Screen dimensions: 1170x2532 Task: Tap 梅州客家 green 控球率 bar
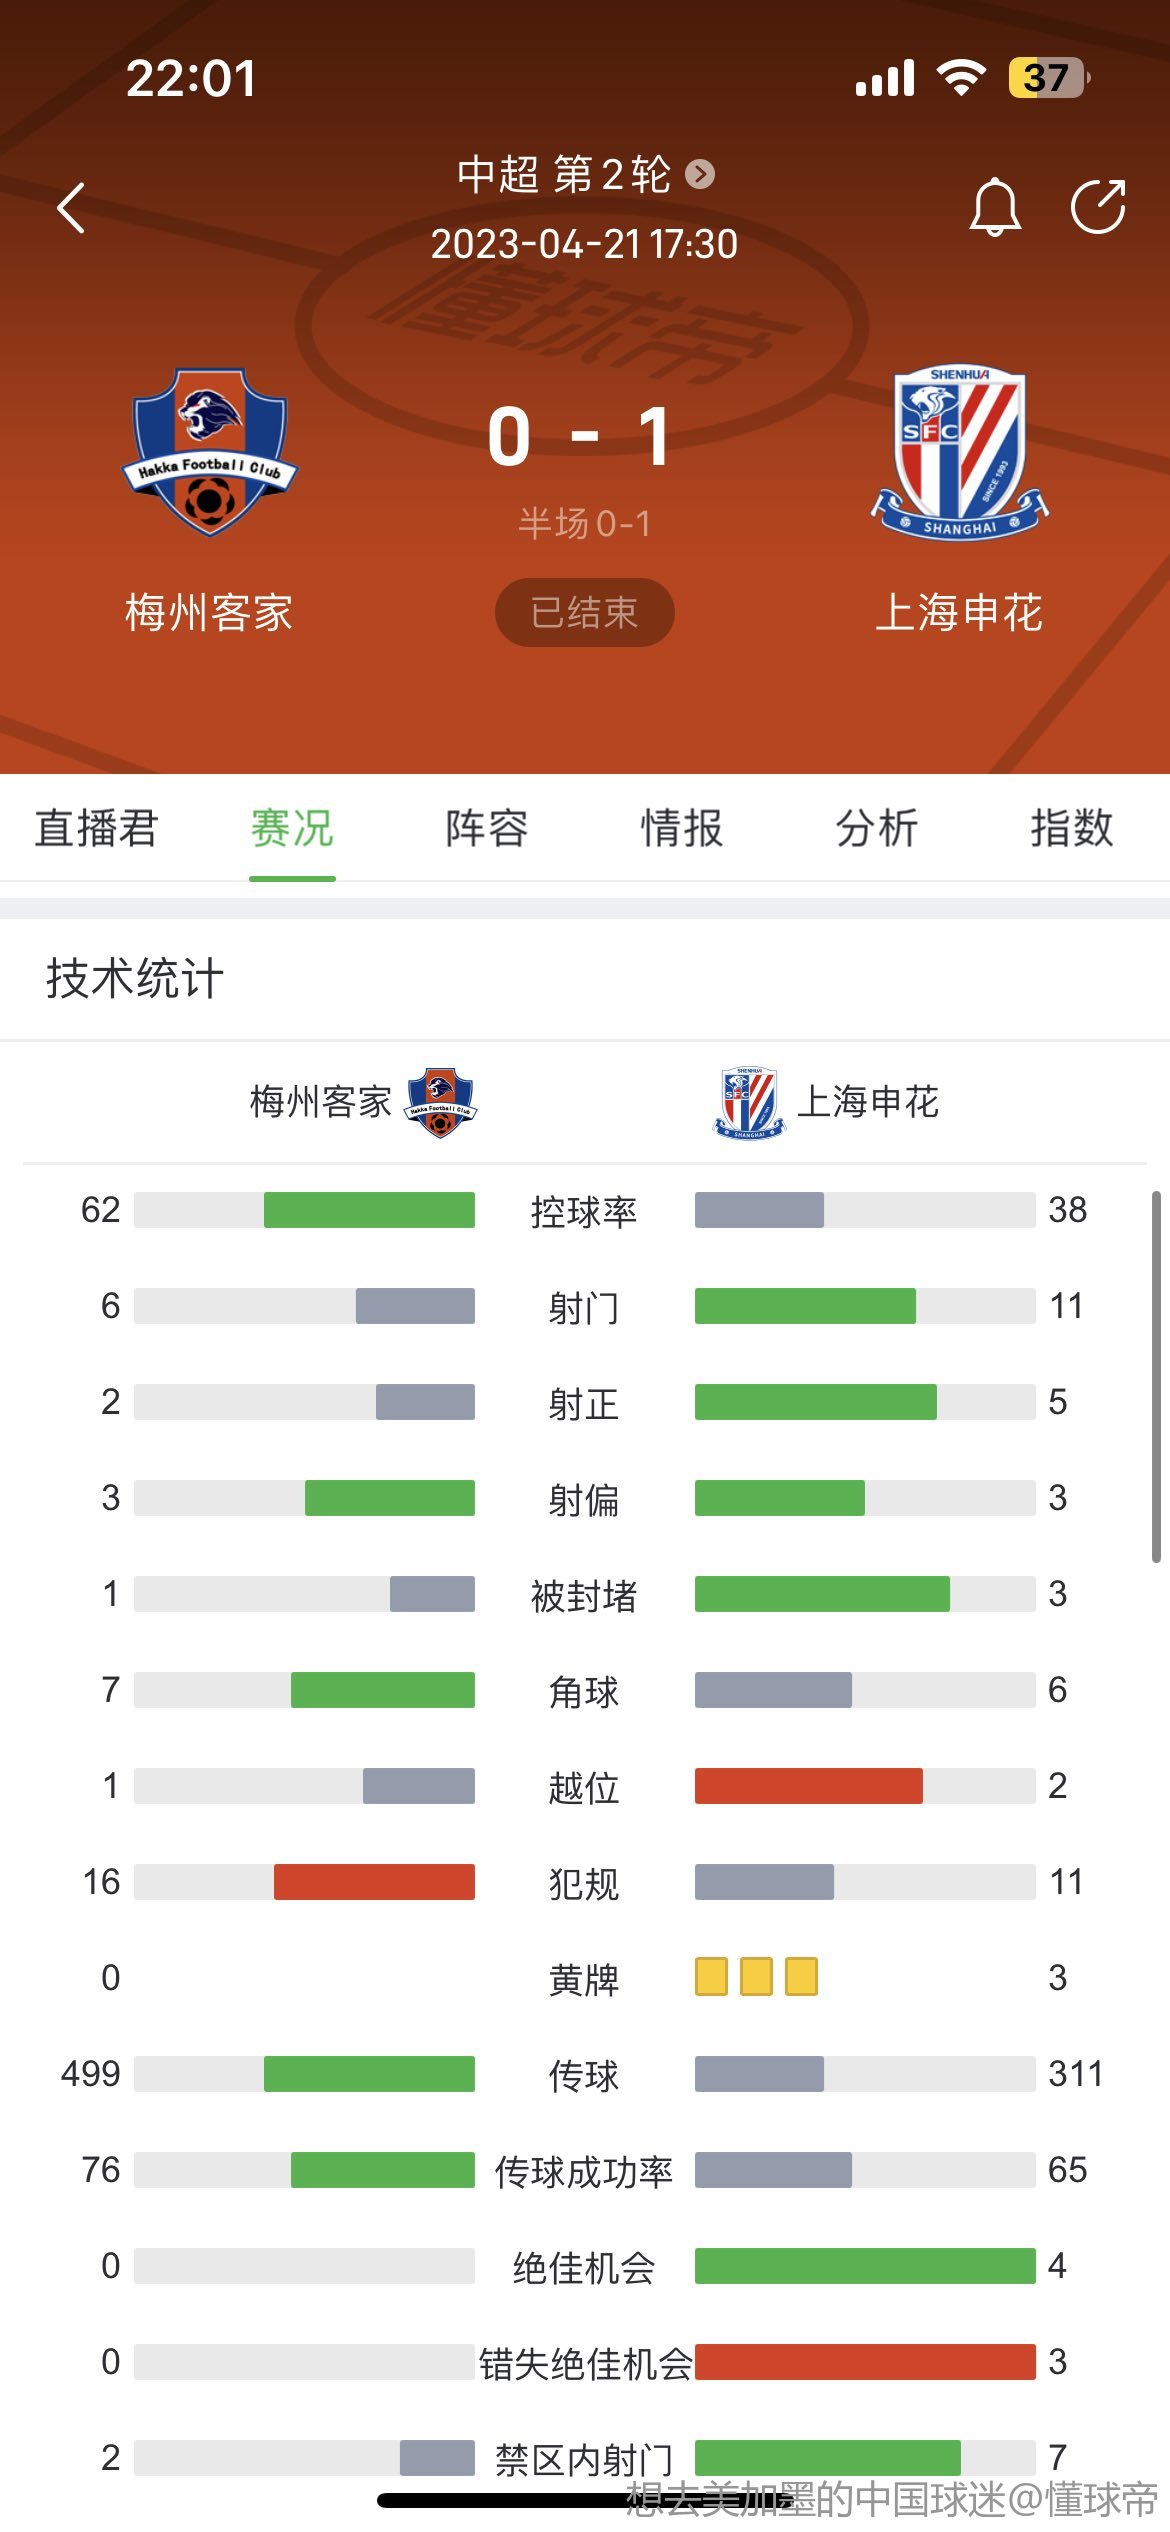[x=369, y=1210]
